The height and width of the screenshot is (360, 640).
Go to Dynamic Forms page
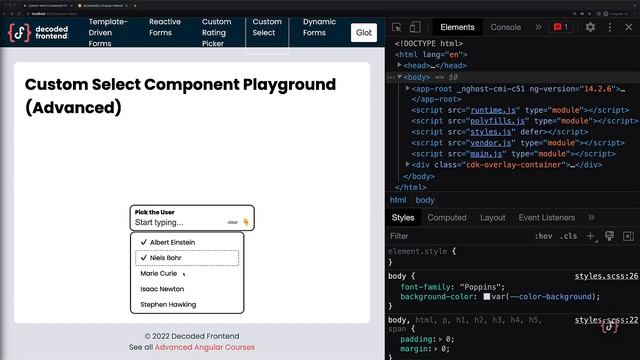(319, 27)
